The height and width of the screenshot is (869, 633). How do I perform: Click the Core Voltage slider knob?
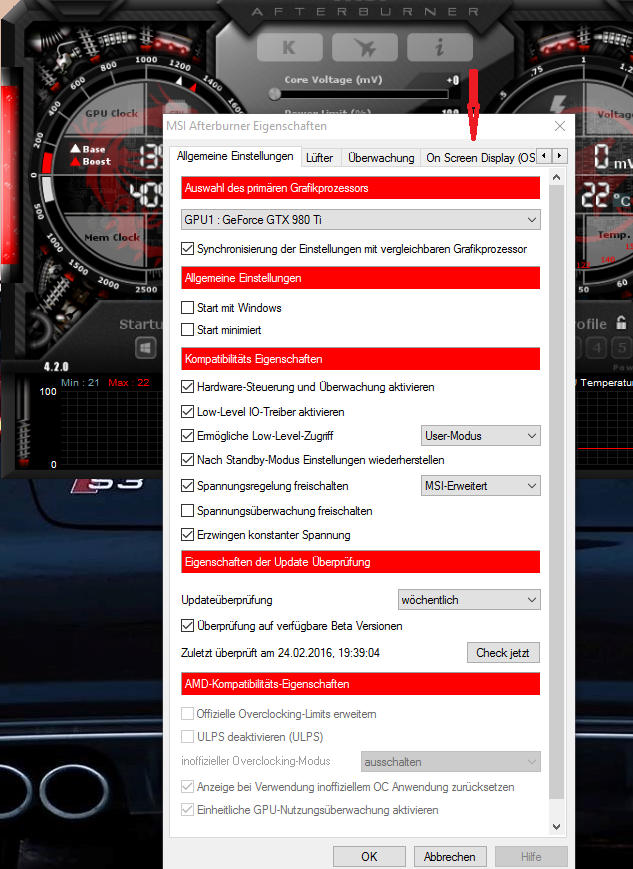274,94
